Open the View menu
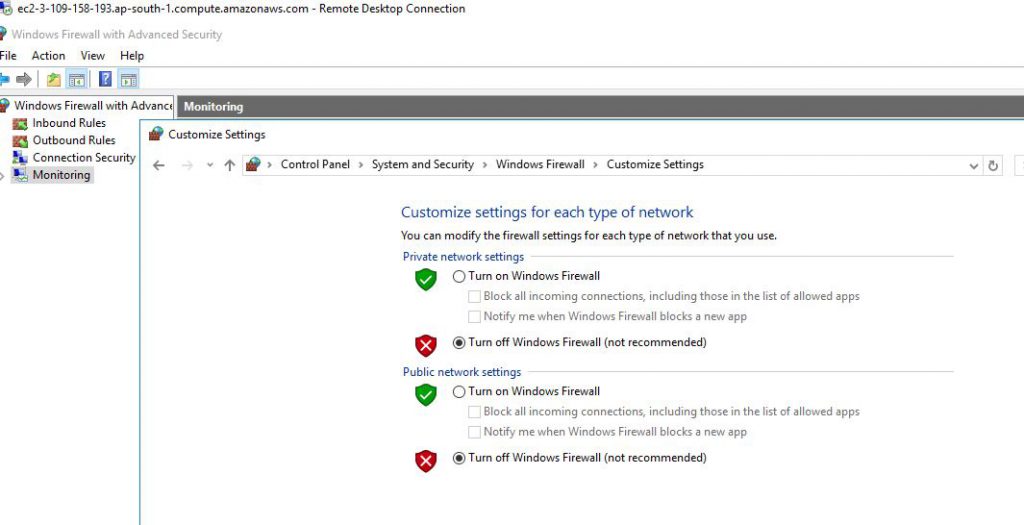 pos(92,56)
